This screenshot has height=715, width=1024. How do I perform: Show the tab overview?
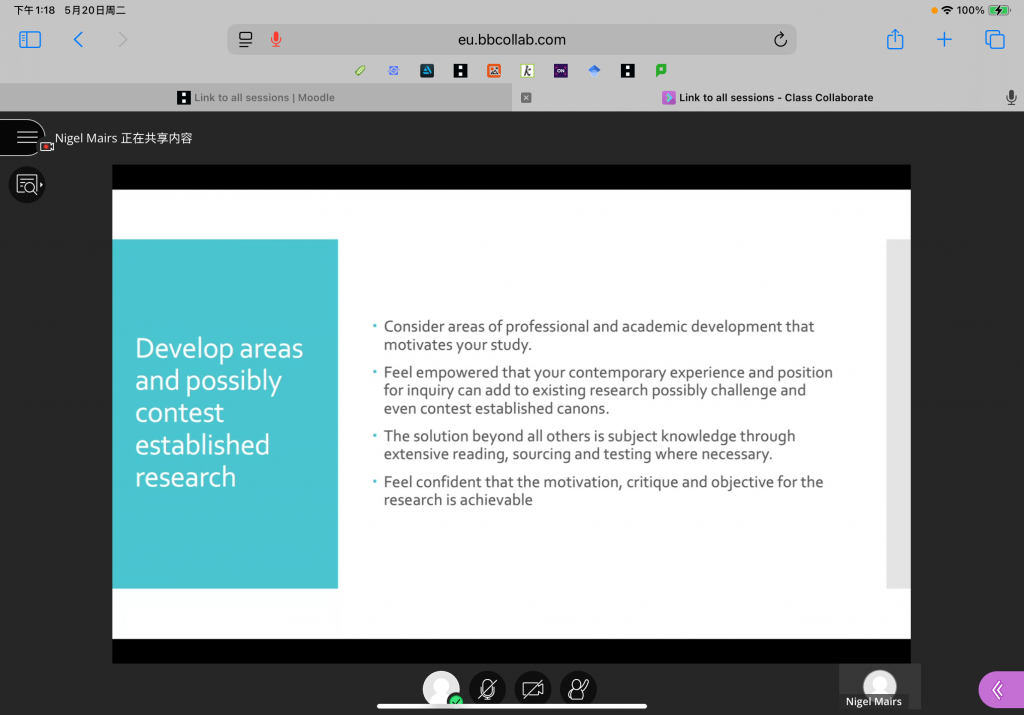[995, 40]
